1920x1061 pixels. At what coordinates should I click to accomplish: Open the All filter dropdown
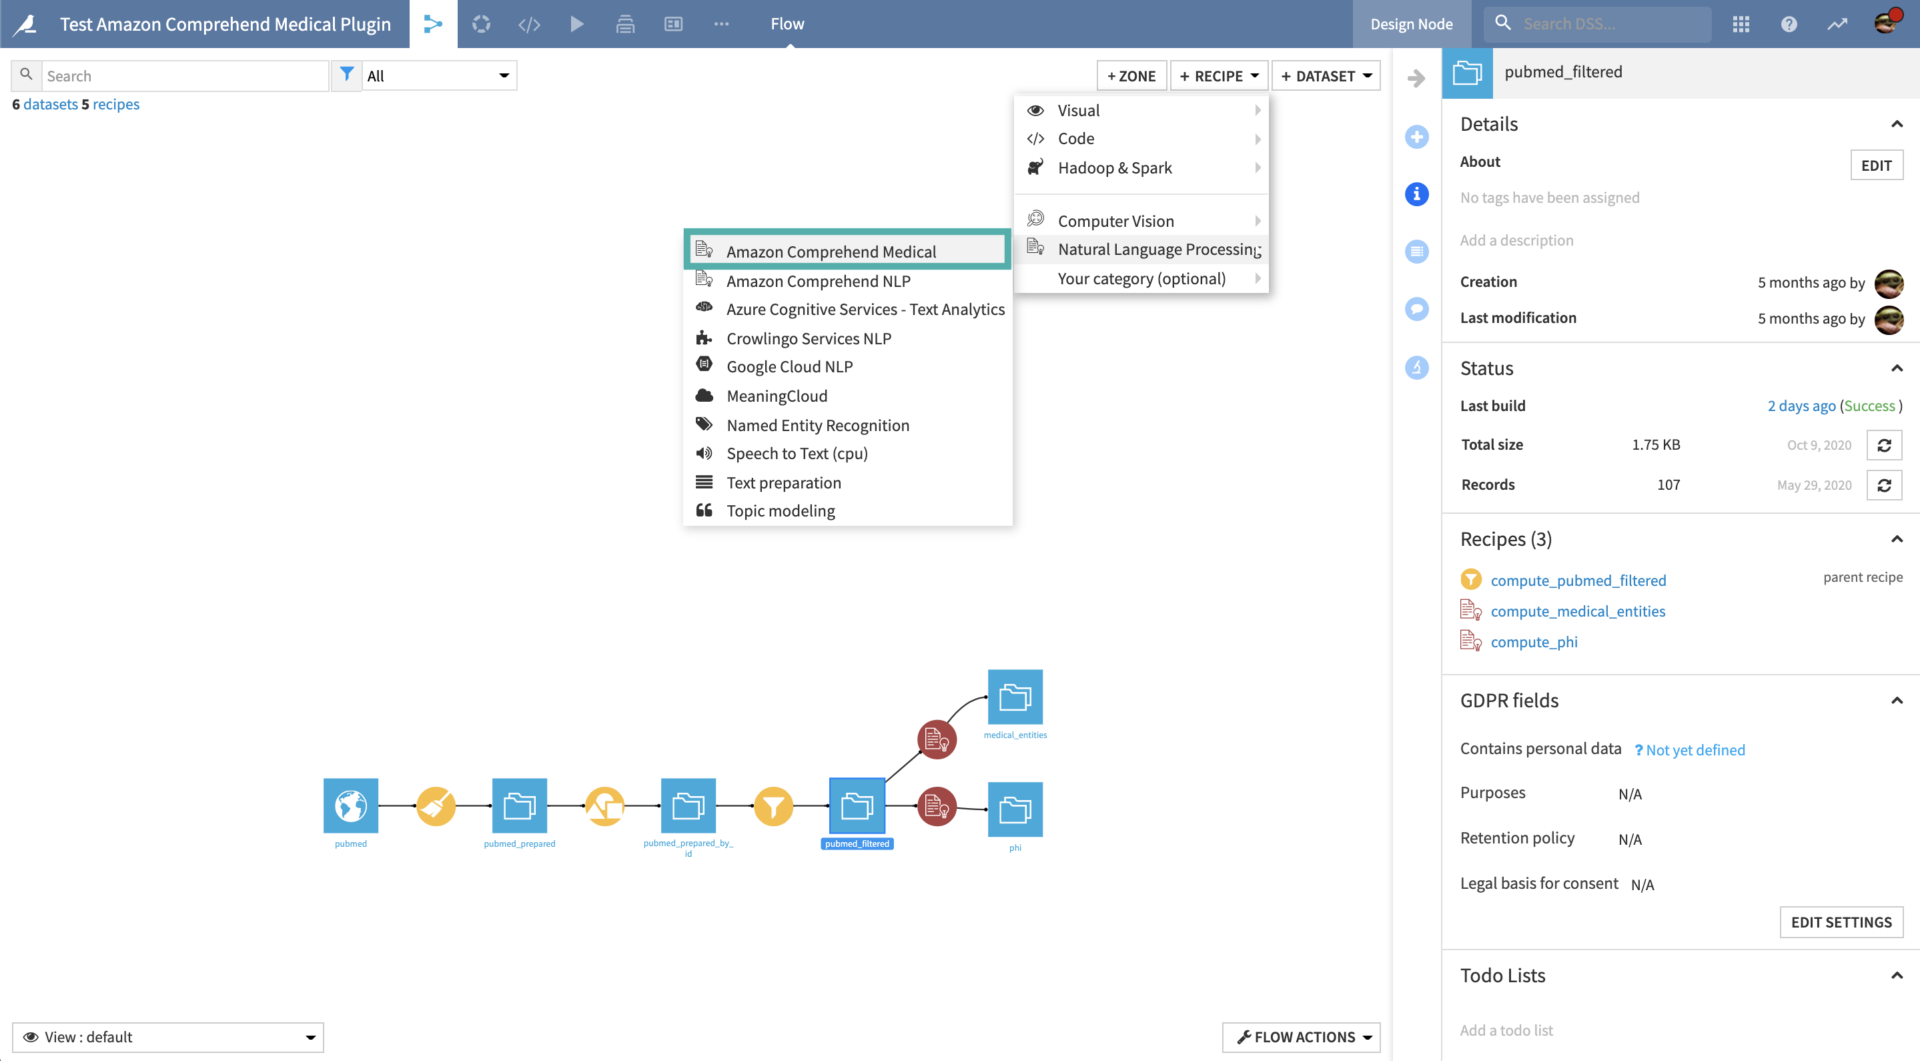[x=437, y=74]
